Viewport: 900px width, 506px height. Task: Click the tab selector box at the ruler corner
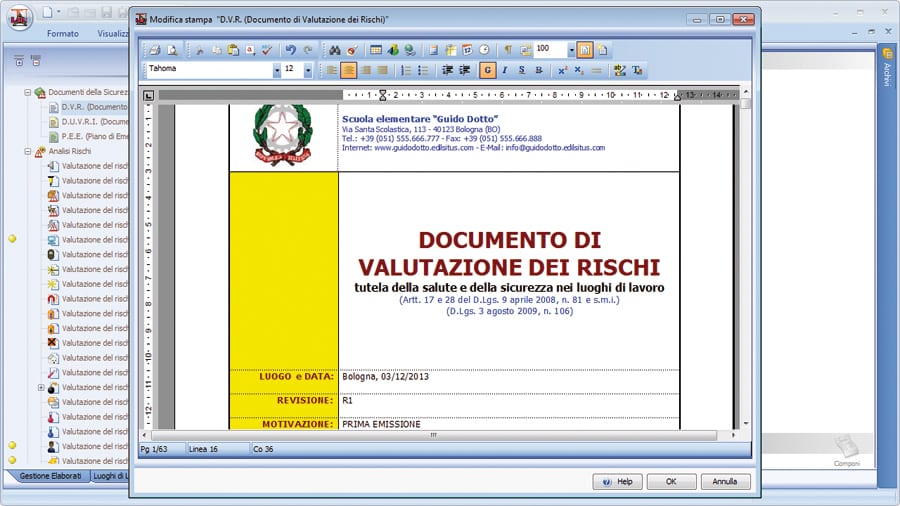click(149, 96)
